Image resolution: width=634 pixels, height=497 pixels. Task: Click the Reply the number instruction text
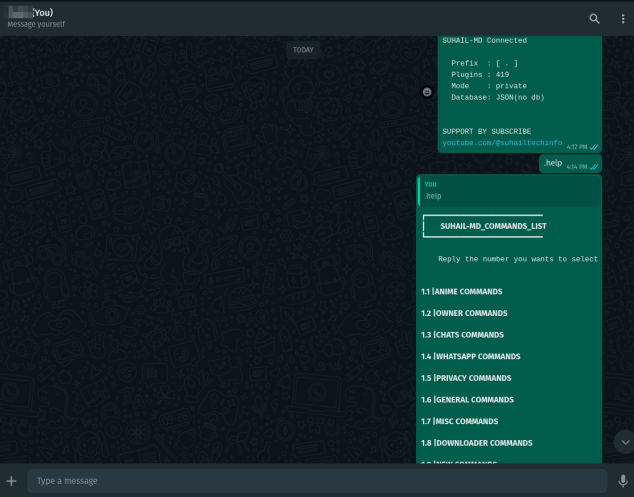(x=518, y=259)
